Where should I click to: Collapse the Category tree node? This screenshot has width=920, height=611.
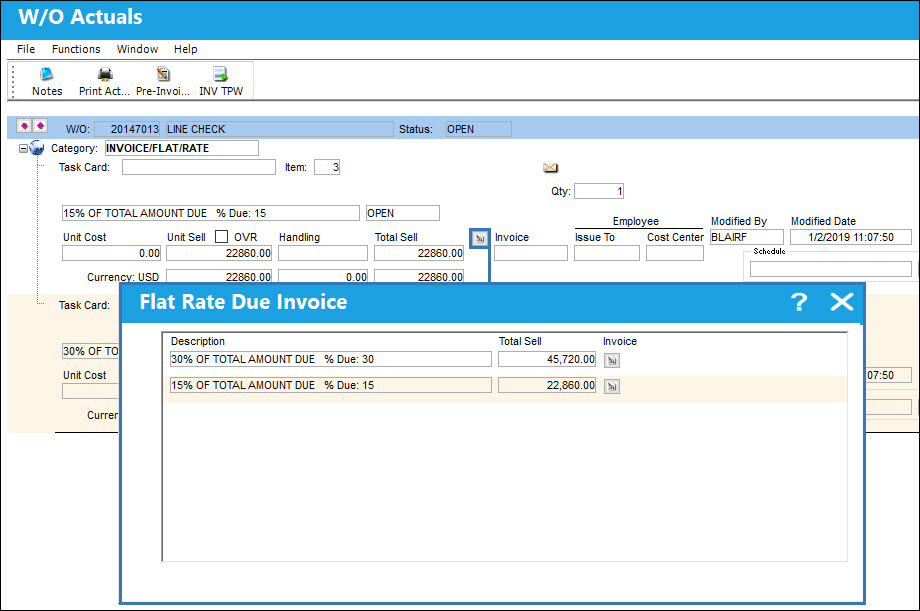point(23,148)
